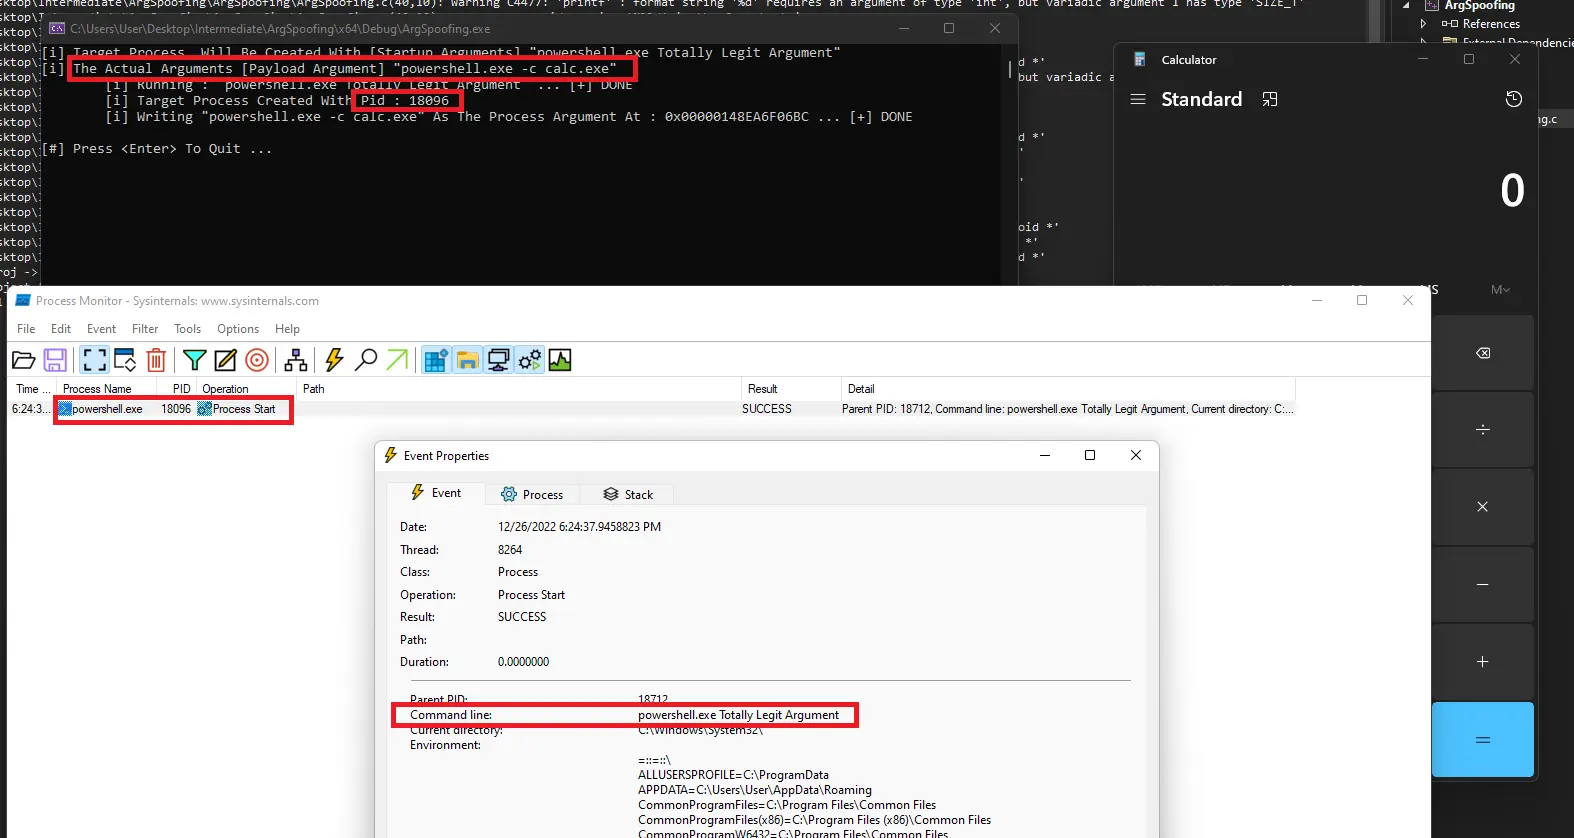Switch to the Stack tab

[629, 494]
